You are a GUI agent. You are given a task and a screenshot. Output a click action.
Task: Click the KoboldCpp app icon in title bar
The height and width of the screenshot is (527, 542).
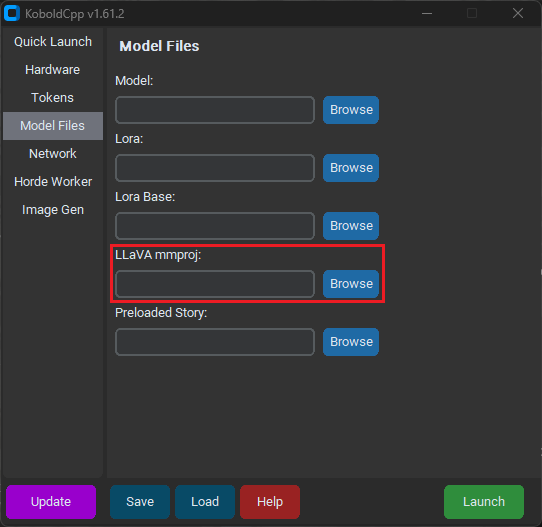point(12,13)
